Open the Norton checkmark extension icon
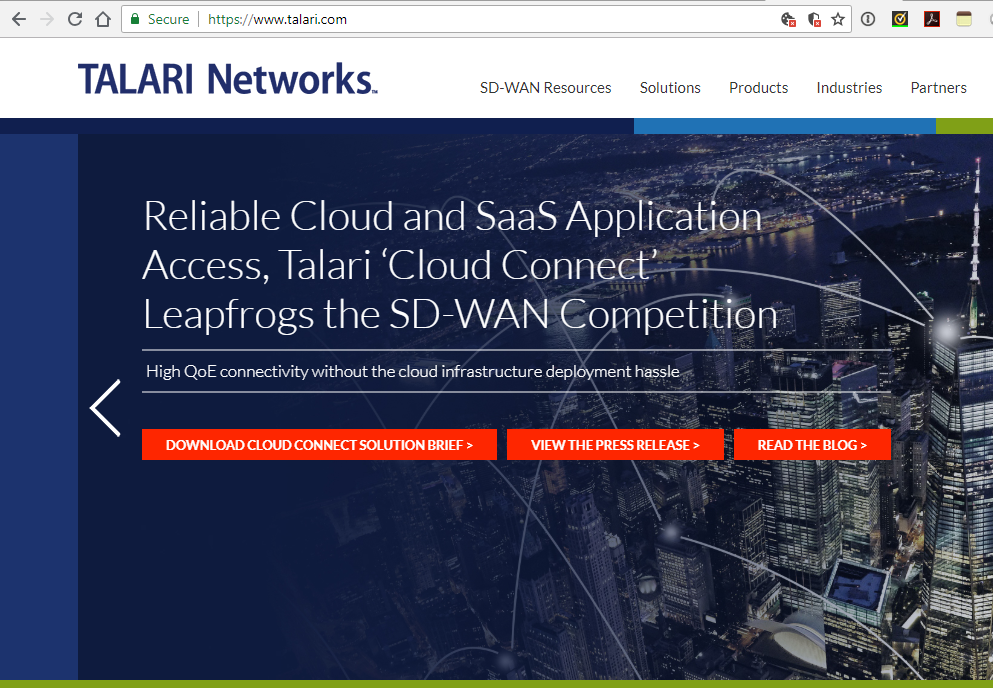993x688 pixels. [899, 19]
